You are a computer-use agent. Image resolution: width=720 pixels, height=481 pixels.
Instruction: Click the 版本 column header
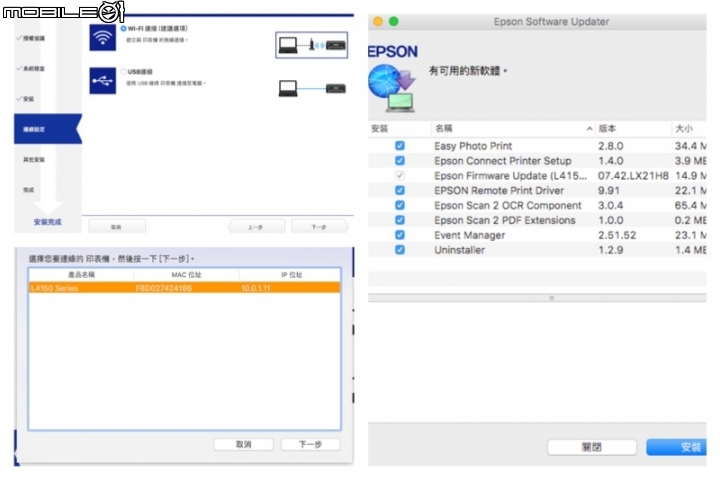(633, 129)
